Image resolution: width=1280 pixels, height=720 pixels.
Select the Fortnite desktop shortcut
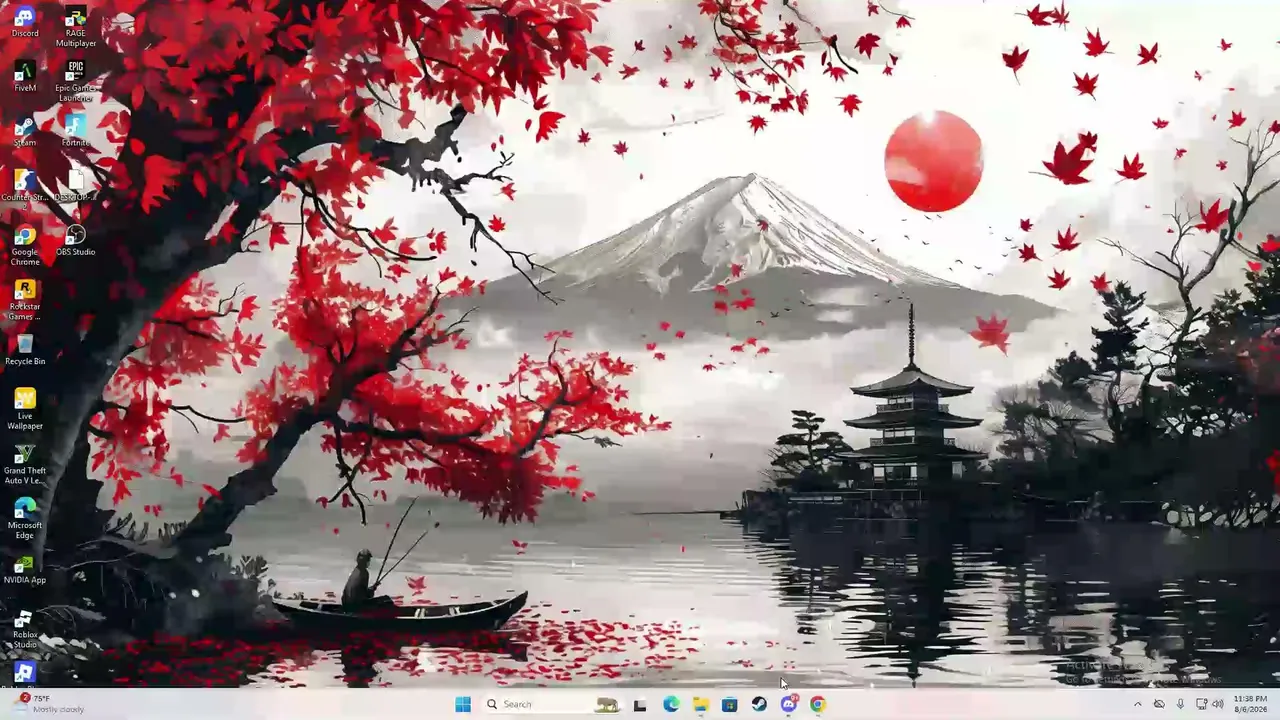point(76,131)
